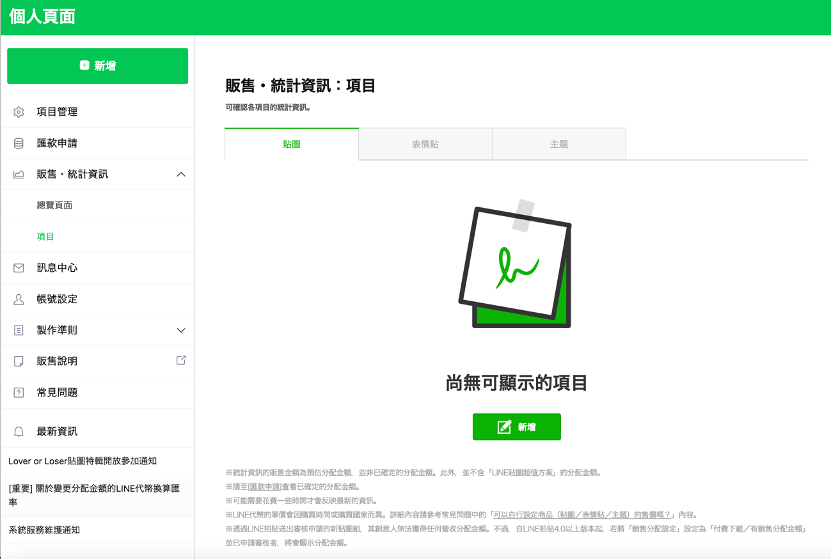Click the 販售・統計資訊：項目 page heading
This screenshot has height=560, width=832.
pyautogui.click(x=300, y=85)
